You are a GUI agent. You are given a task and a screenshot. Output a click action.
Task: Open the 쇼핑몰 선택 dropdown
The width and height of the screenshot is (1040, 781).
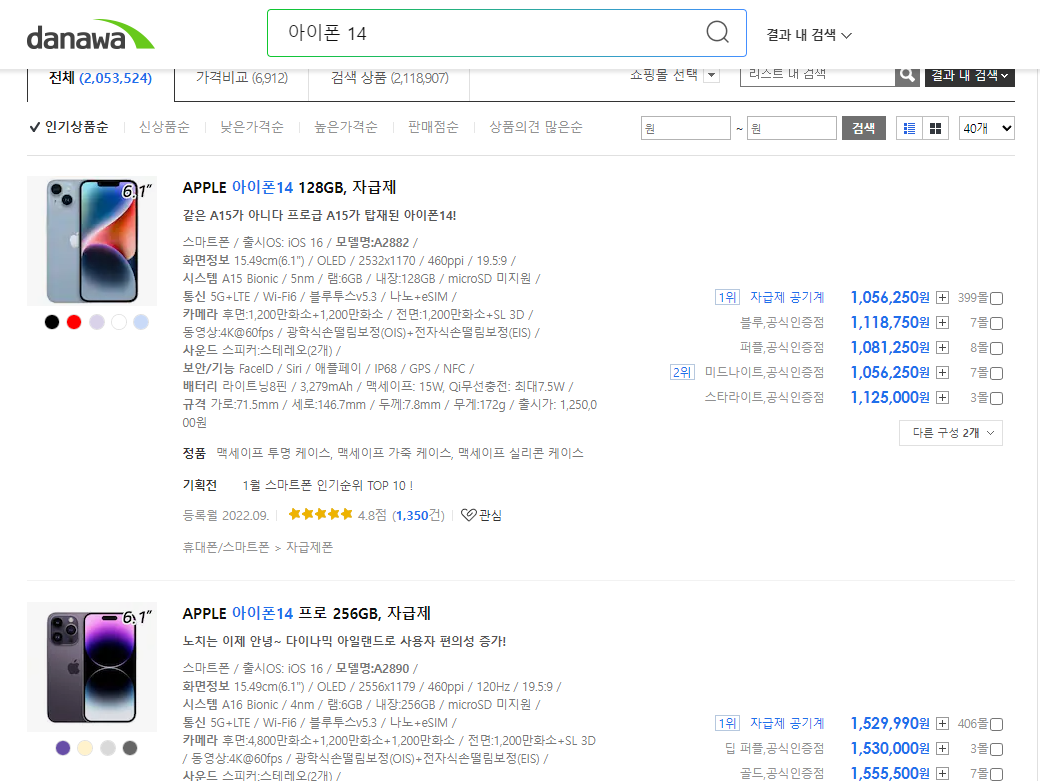coord(712,75)
